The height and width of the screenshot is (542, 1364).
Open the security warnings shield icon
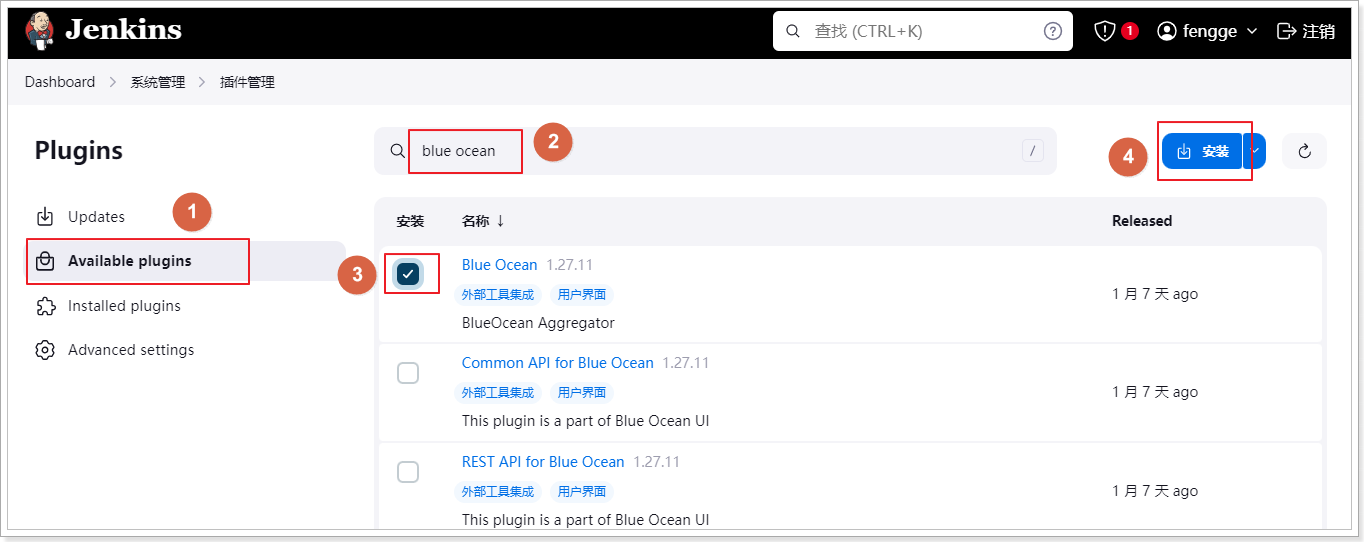pyautogui.click(x=1104, y=31)
